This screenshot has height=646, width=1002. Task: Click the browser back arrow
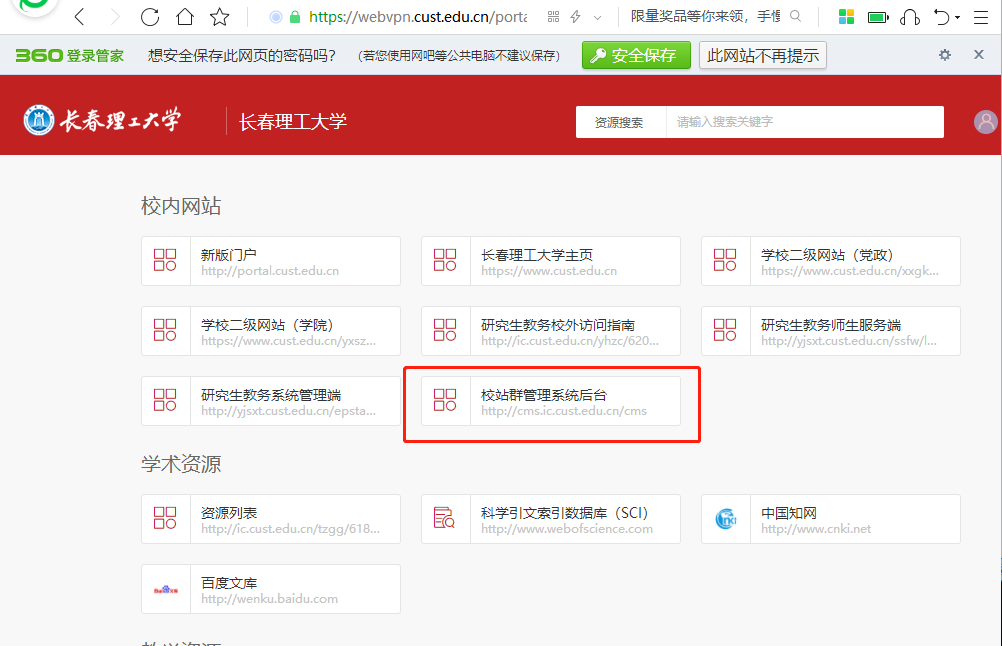tap(80, 17)
